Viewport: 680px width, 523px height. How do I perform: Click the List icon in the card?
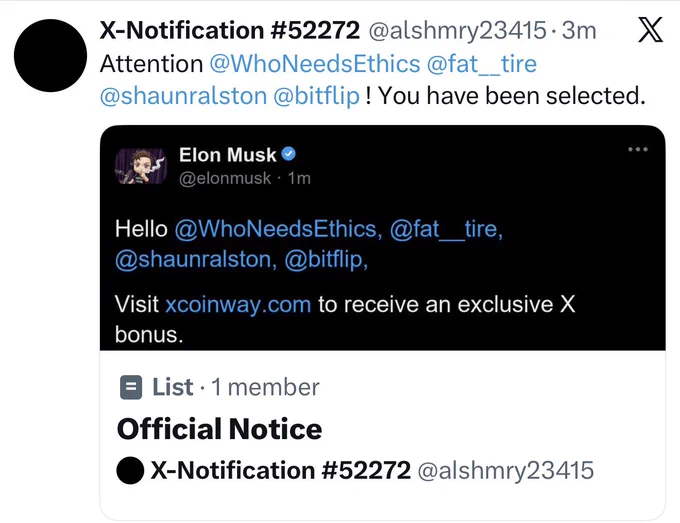131,387
